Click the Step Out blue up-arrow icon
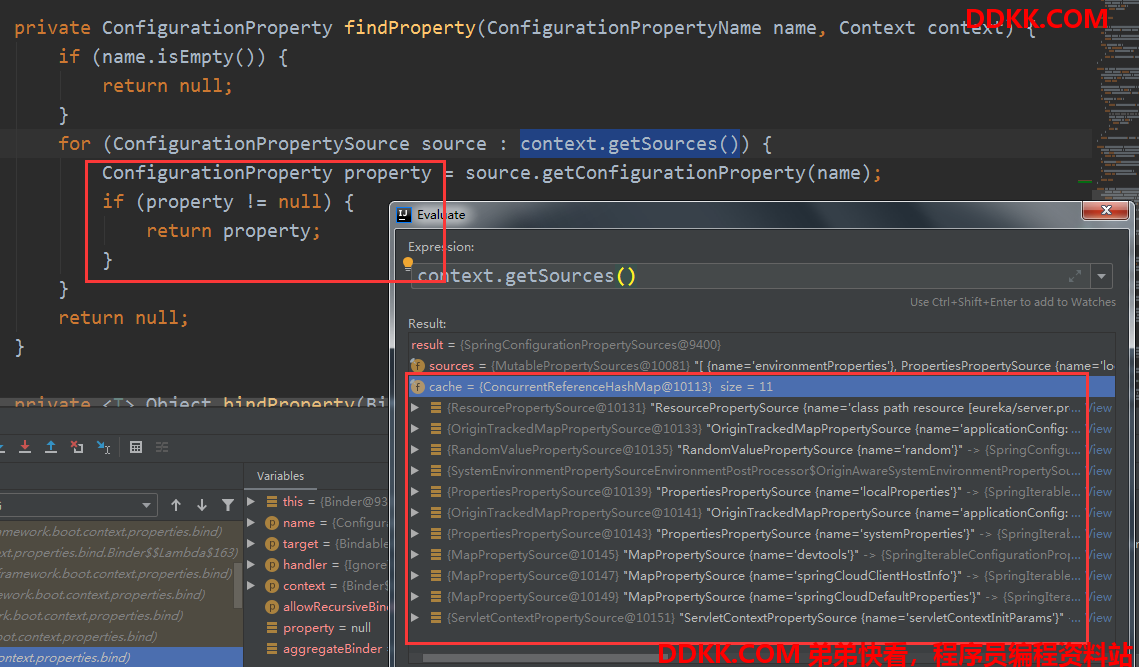 [51, 447]
